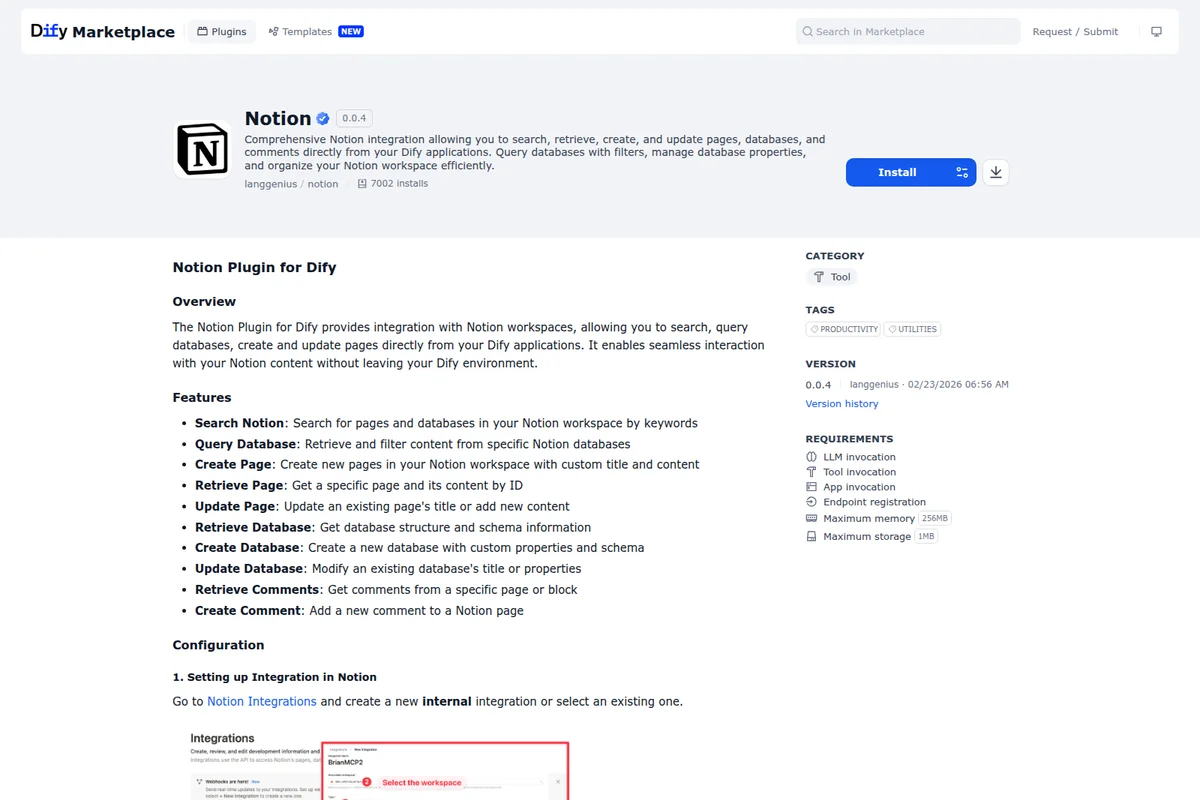This screenshot has height=800, width=1200.
Task: Open Version history
Action: coord(842,403)
